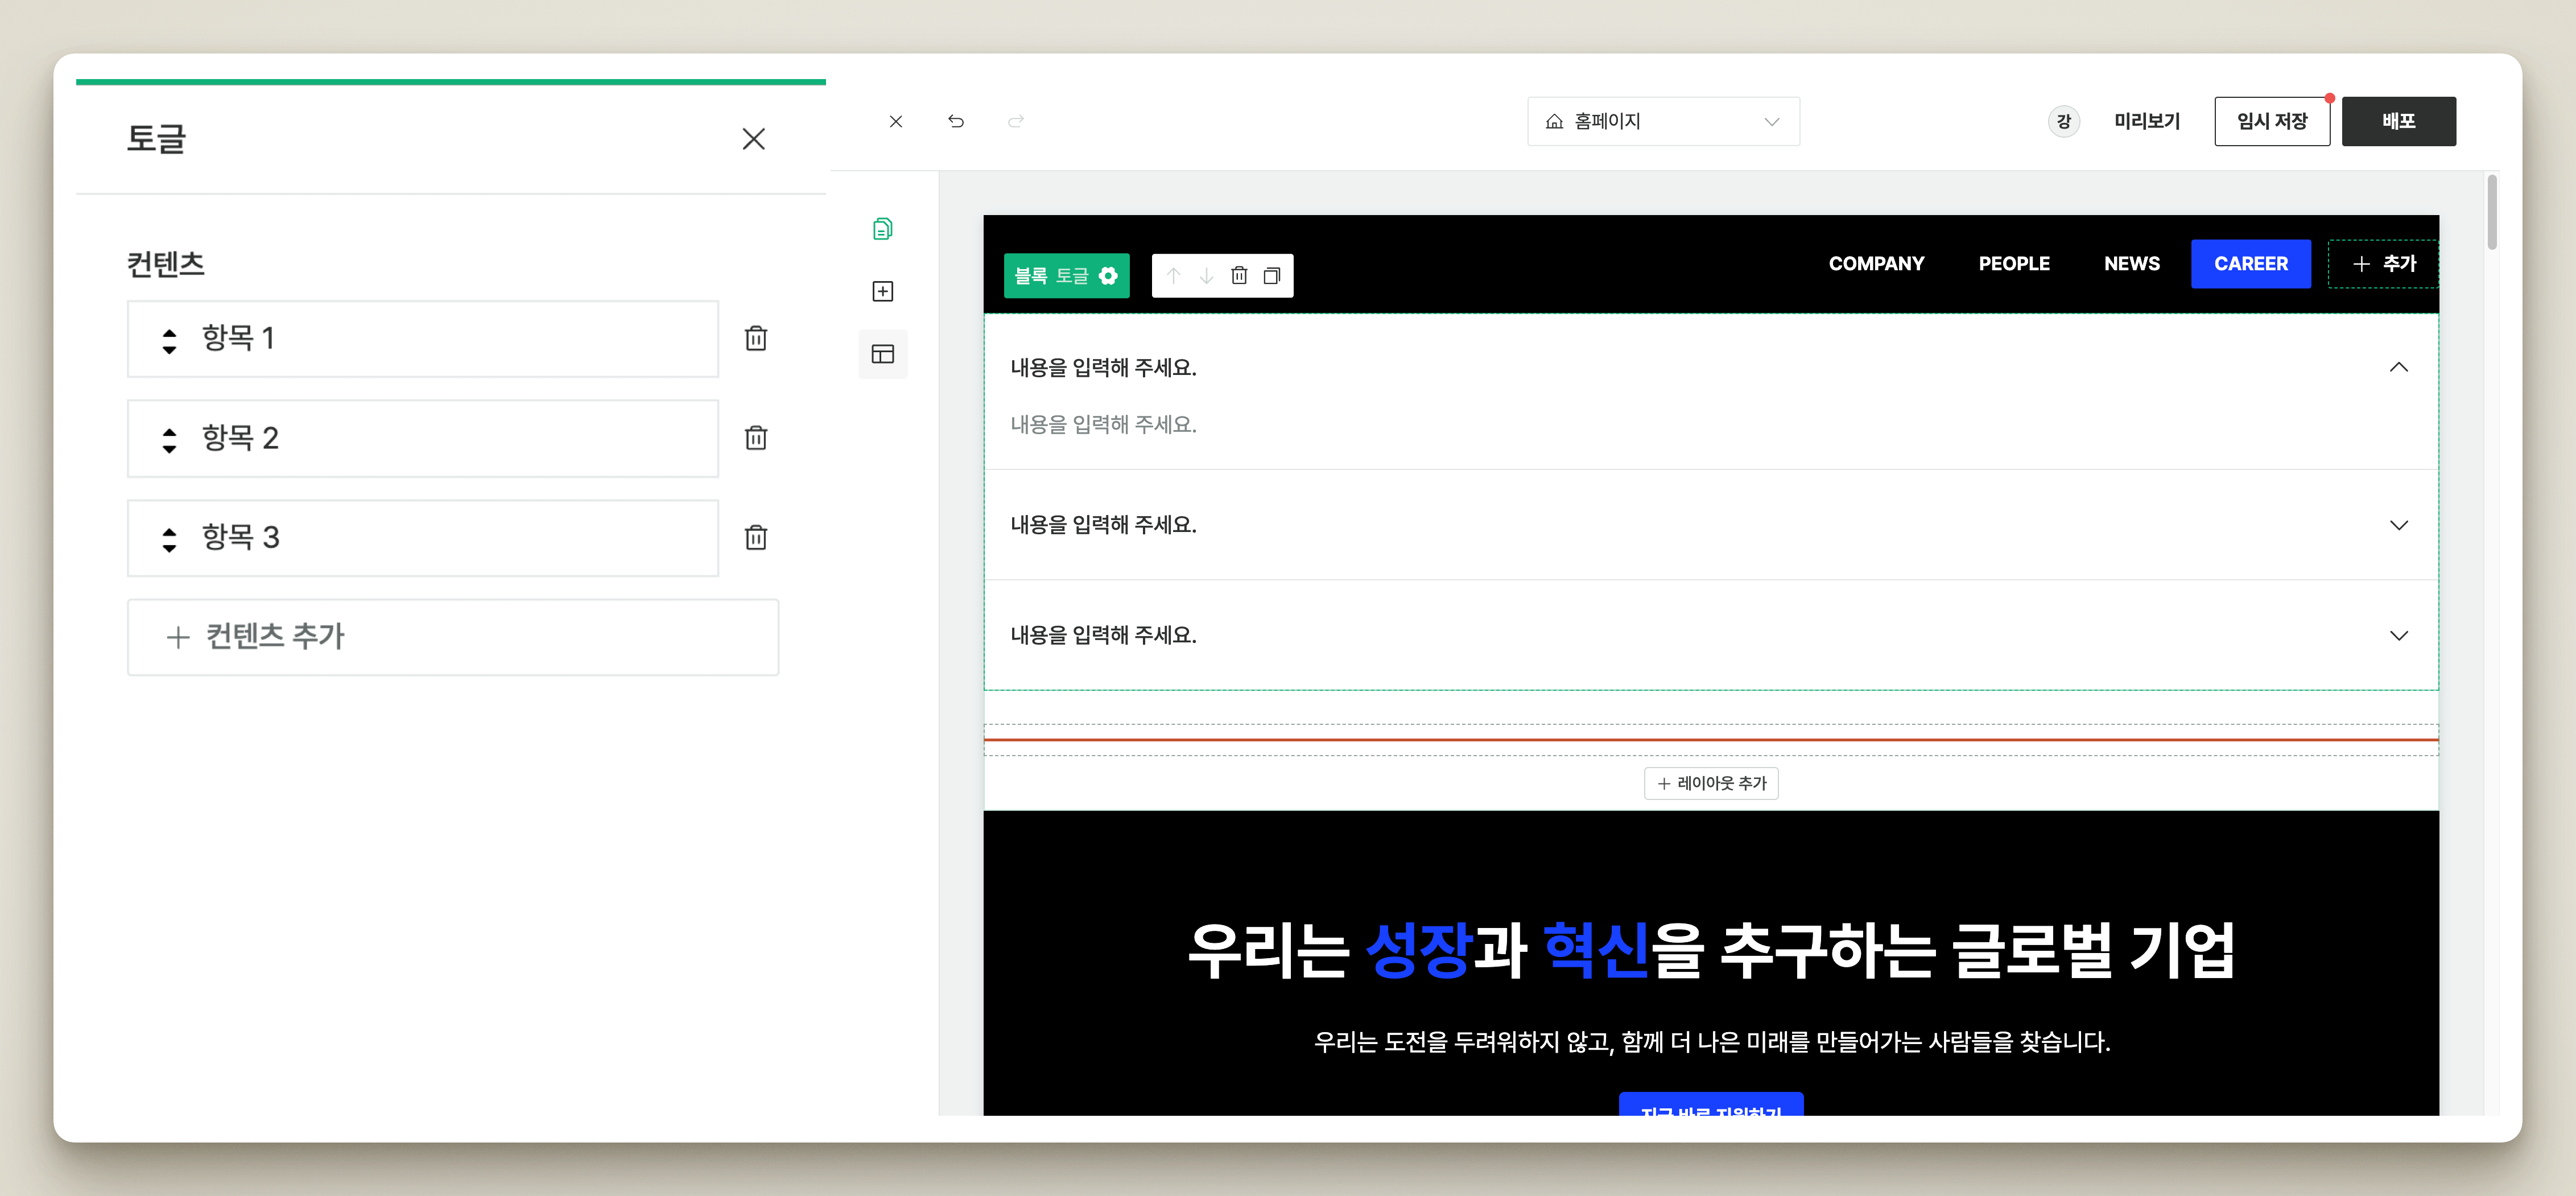Screen dimensions: 2576x1196
Task: Edit the first toggle title text
Action: pos(1103,368)
